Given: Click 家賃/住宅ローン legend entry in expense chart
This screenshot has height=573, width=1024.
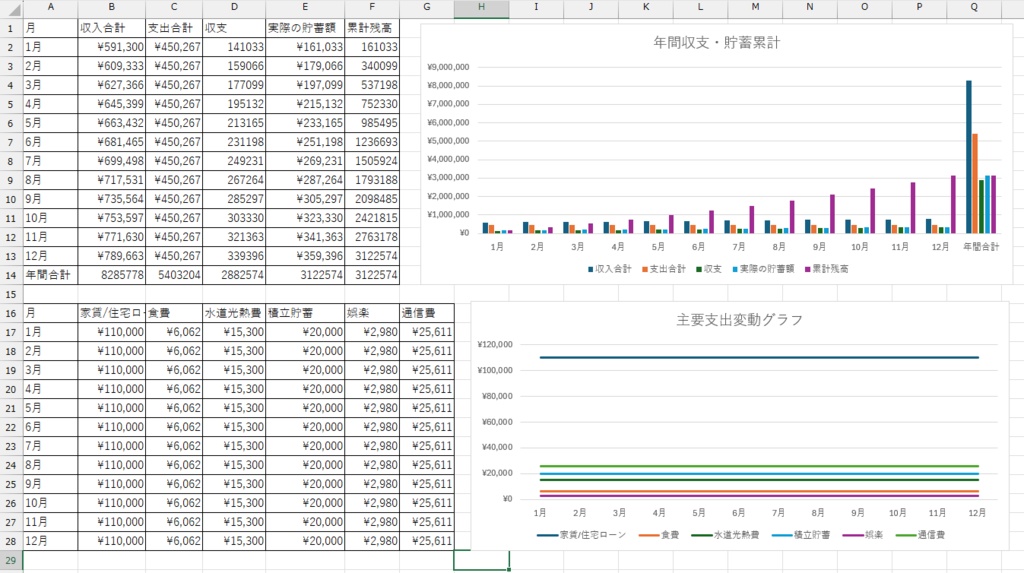Looking at the screenshot, I should tap(581, 534).
